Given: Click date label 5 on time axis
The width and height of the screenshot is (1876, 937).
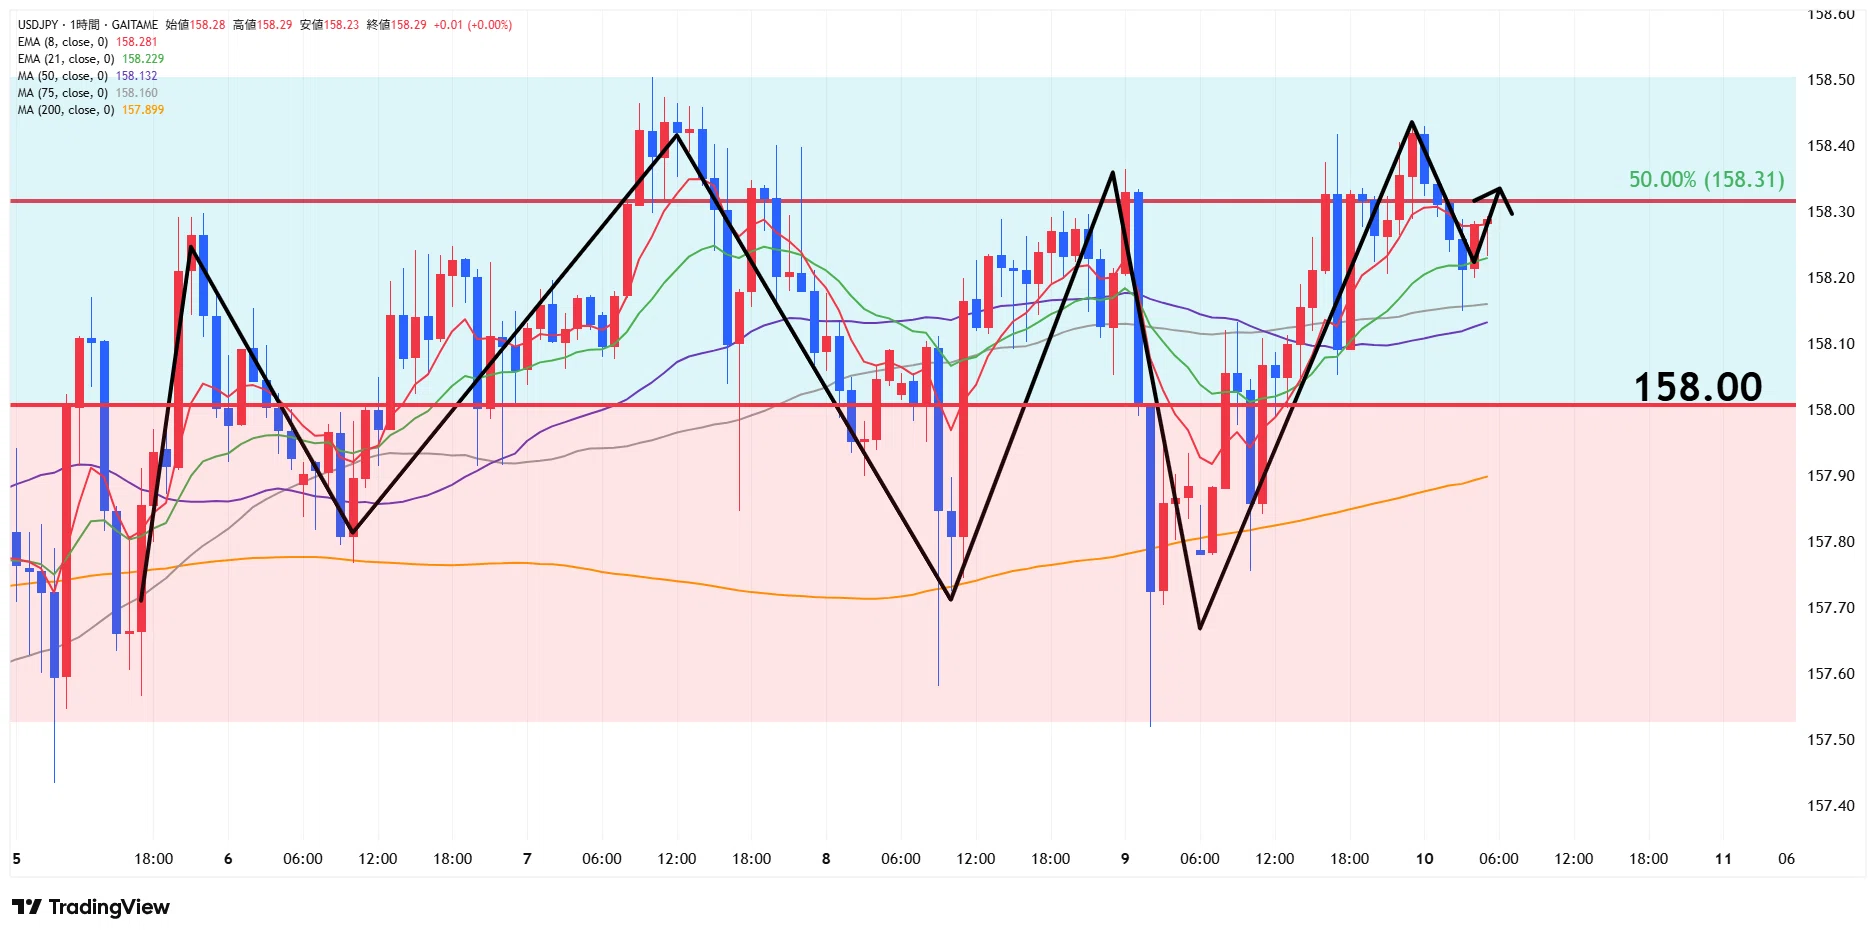Looking at the screenshot, I should click(16, 859).
